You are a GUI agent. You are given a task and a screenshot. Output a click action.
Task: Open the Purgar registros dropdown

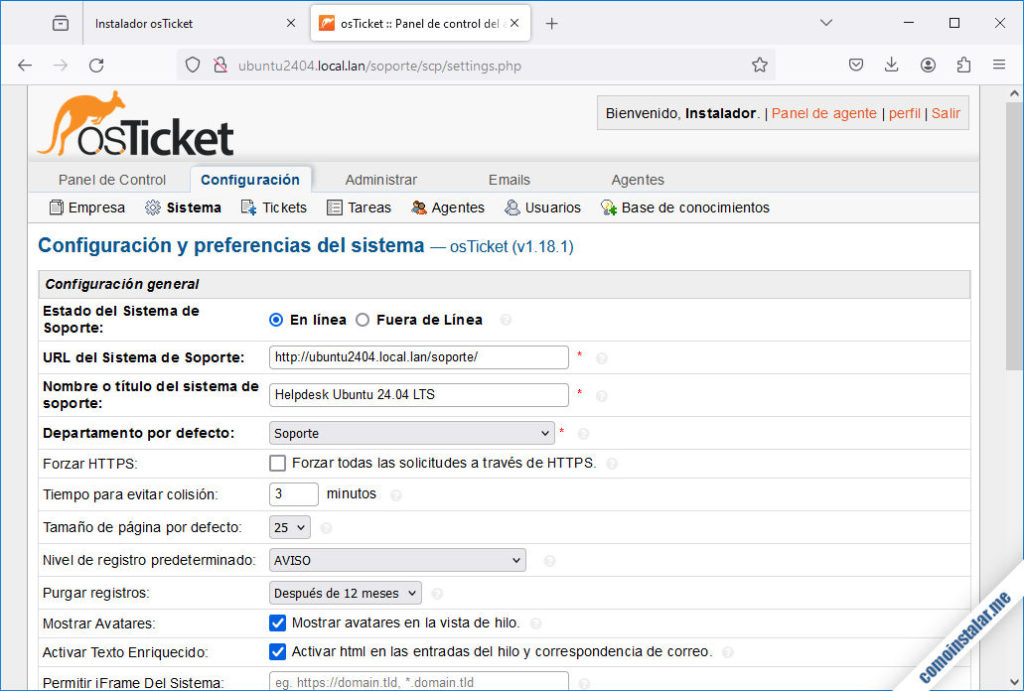point(345,592)
